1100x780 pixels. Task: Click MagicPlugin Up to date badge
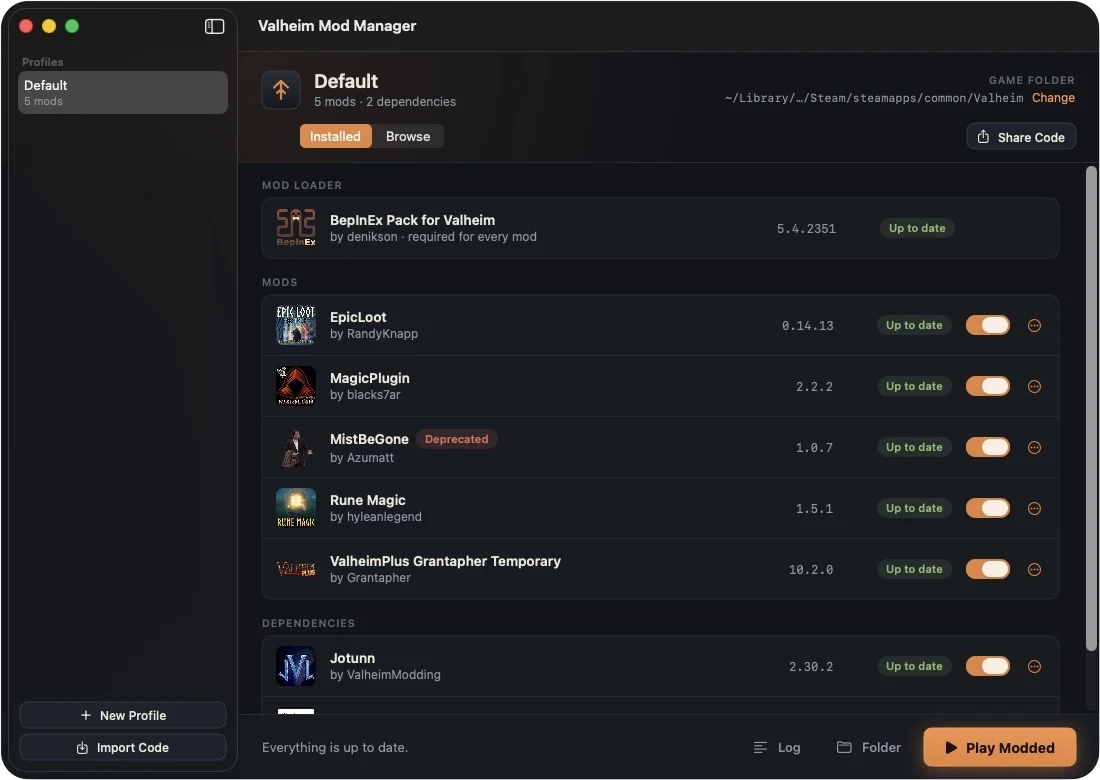(914, 386)
